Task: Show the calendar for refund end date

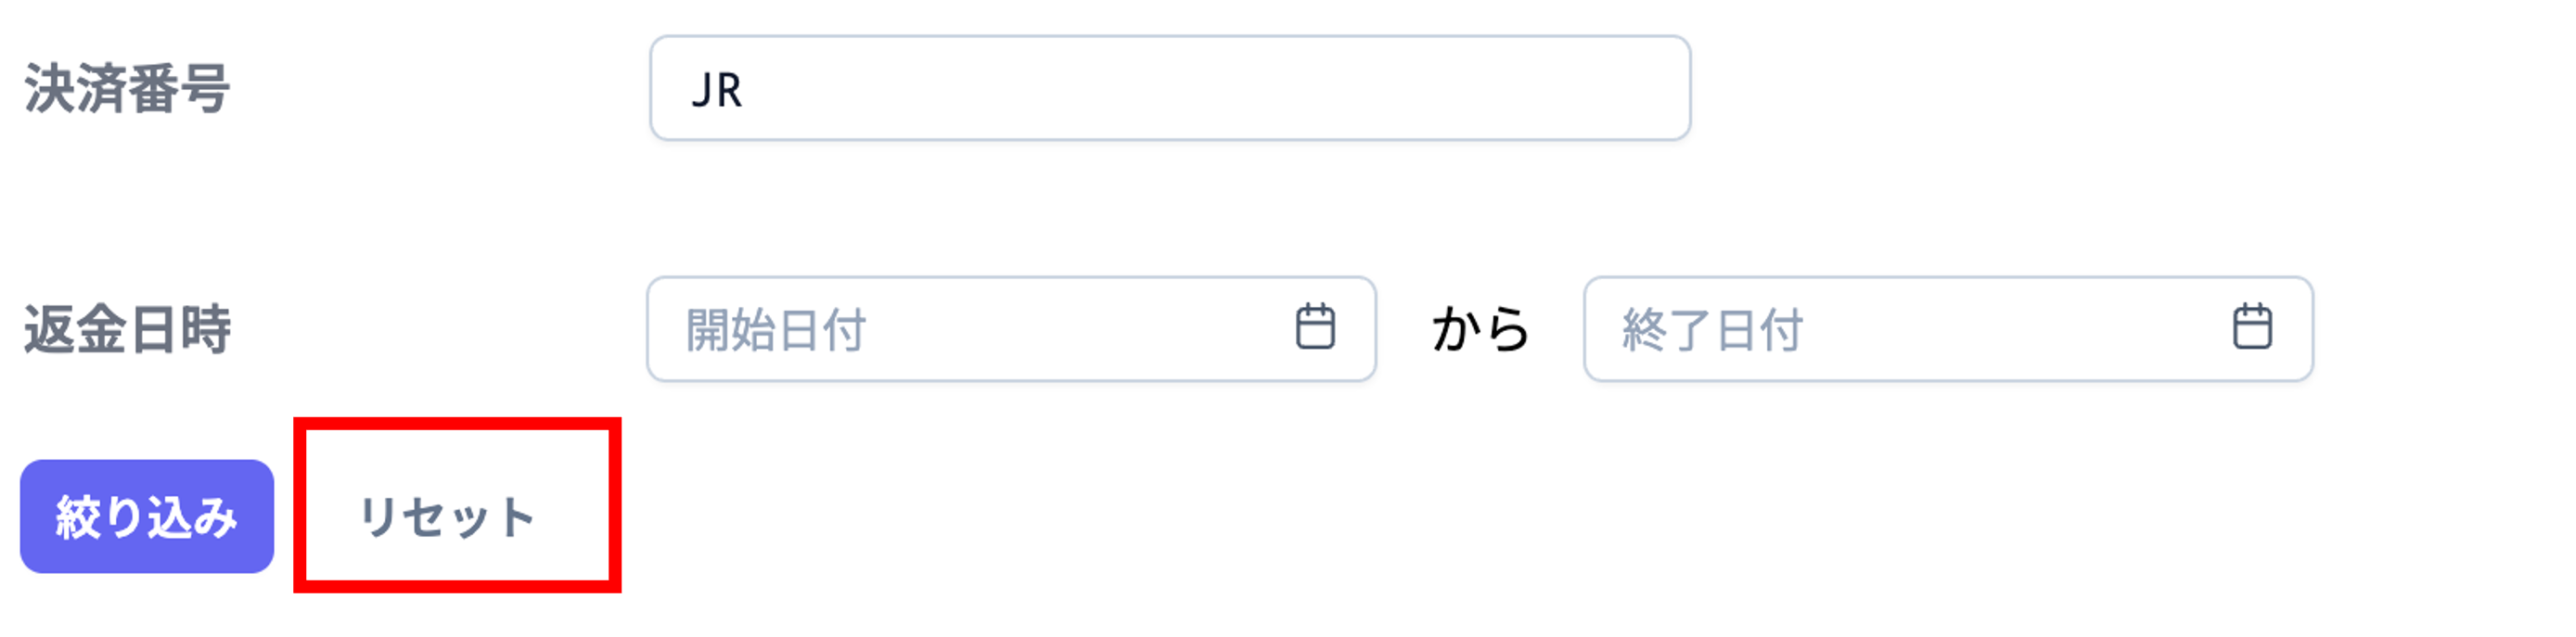Action: (2252, 327)
